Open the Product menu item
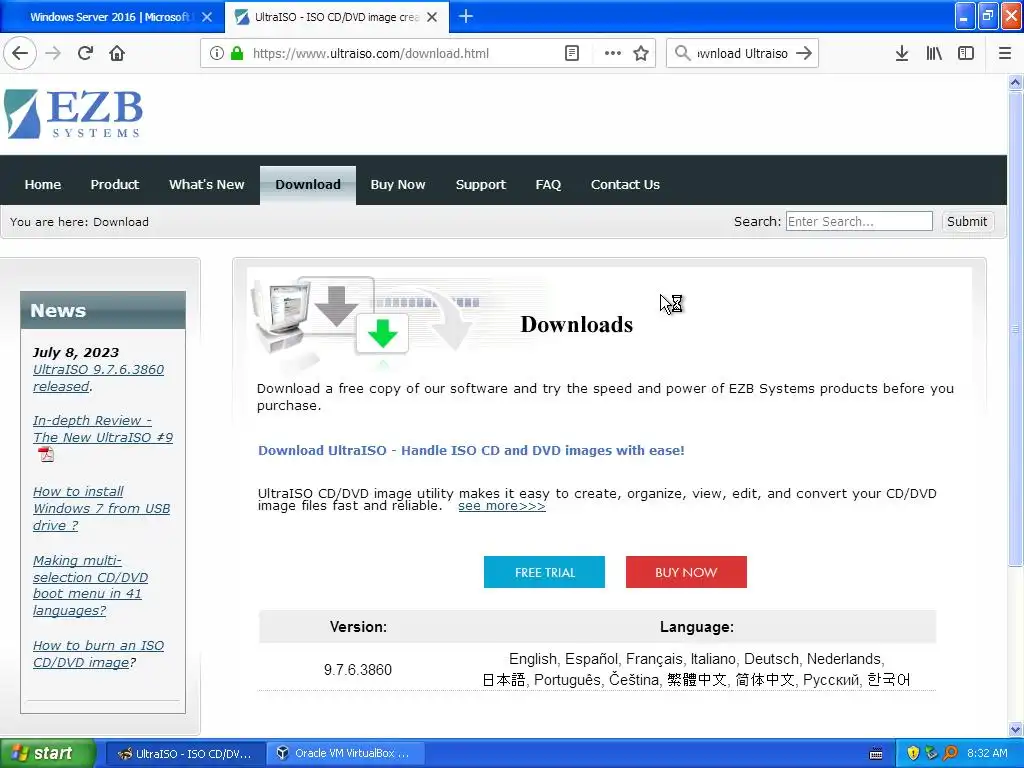 [114, 184]
